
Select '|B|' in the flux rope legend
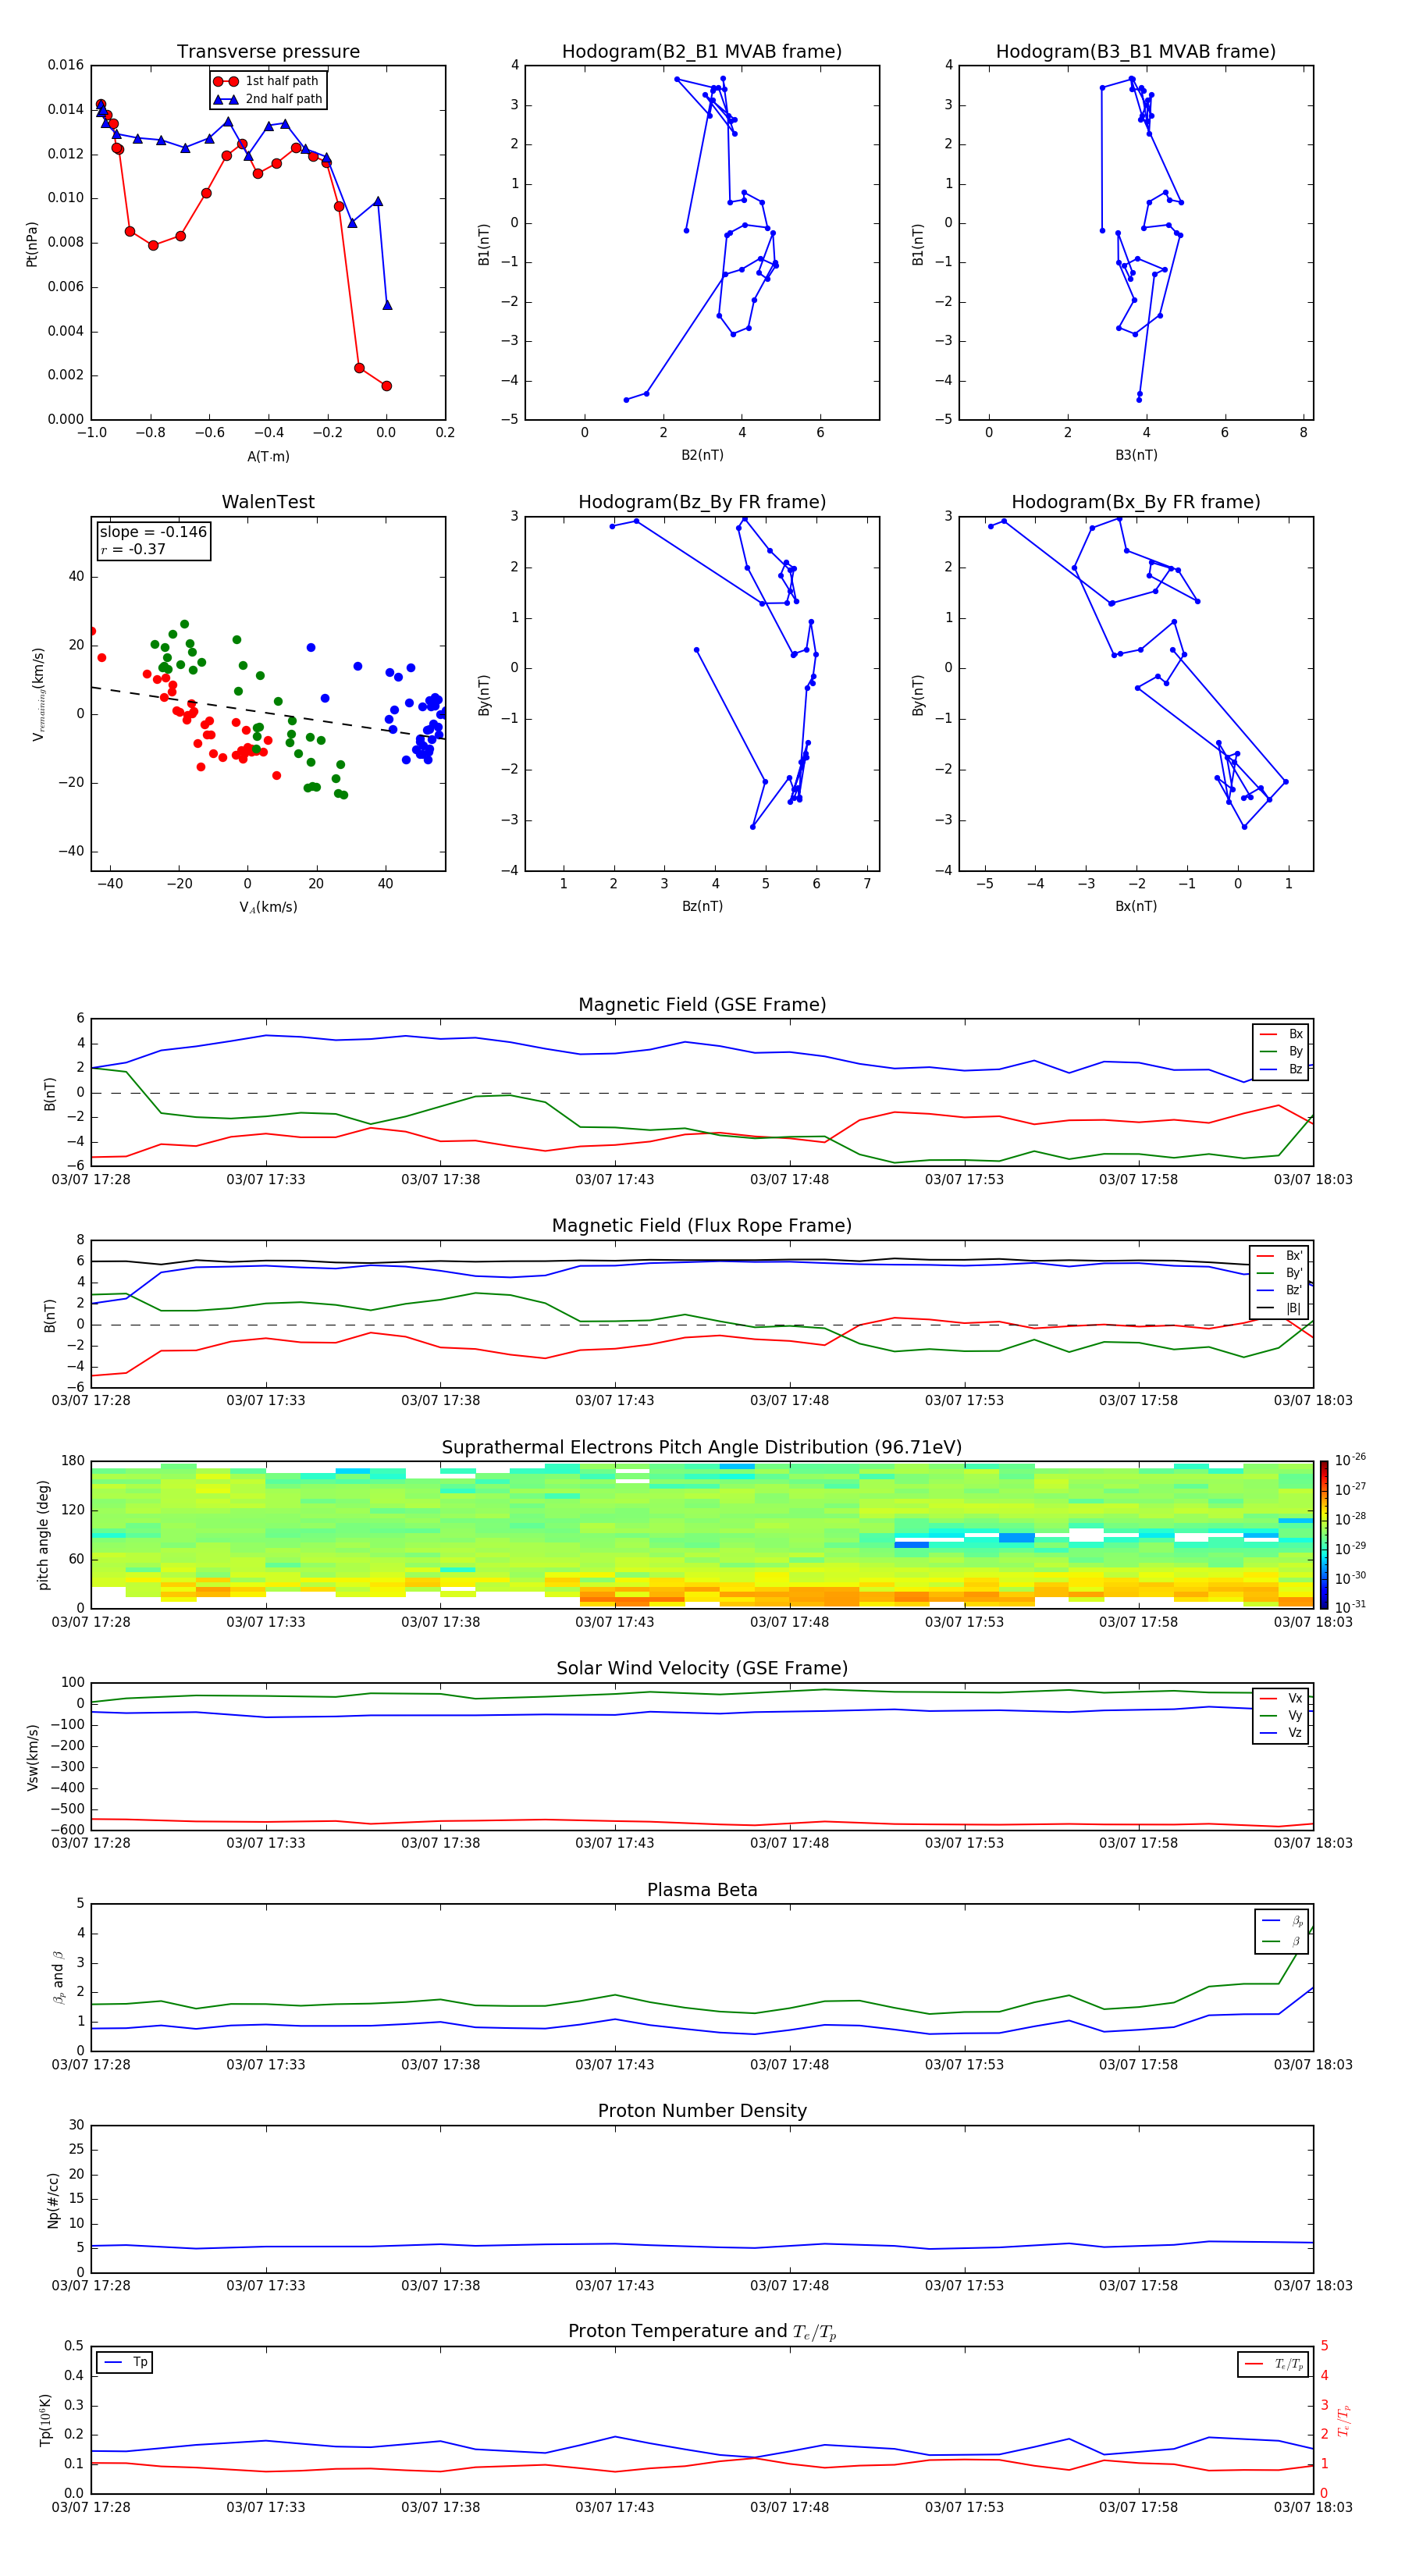(x=1280, y=1308)
